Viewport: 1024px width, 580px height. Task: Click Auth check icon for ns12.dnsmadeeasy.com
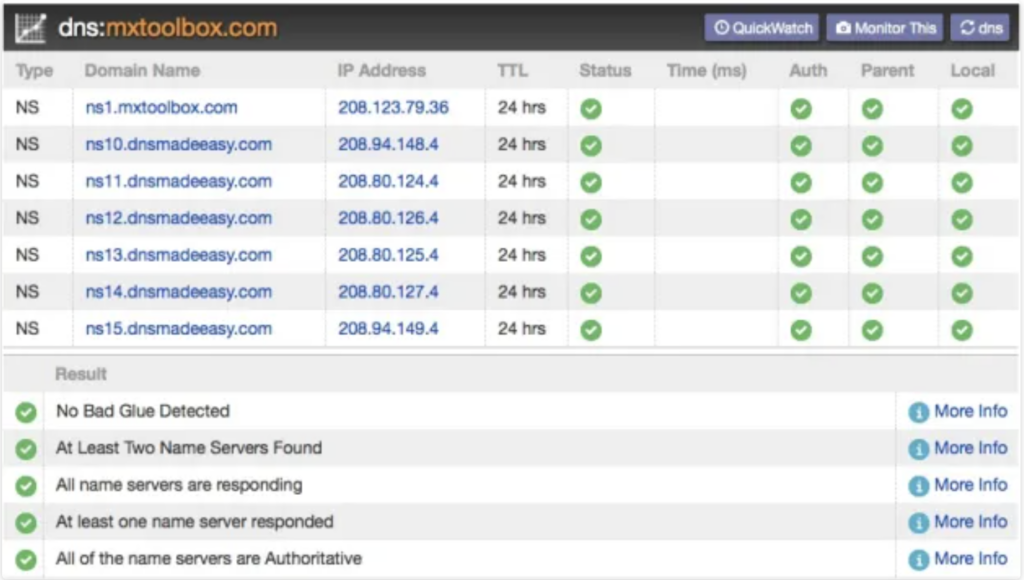801,219
